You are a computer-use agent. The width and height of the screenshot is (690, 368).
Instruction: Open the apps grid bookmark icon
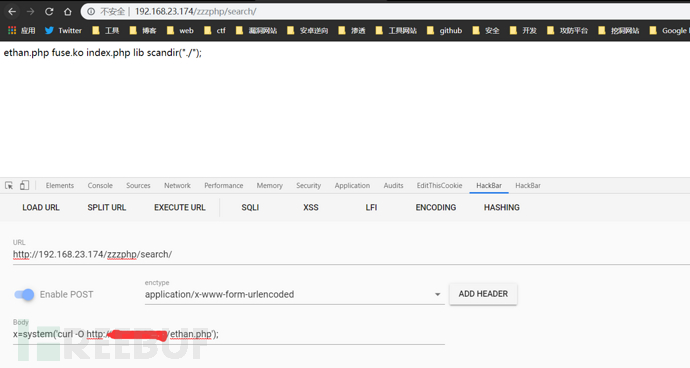coord(12,30)
